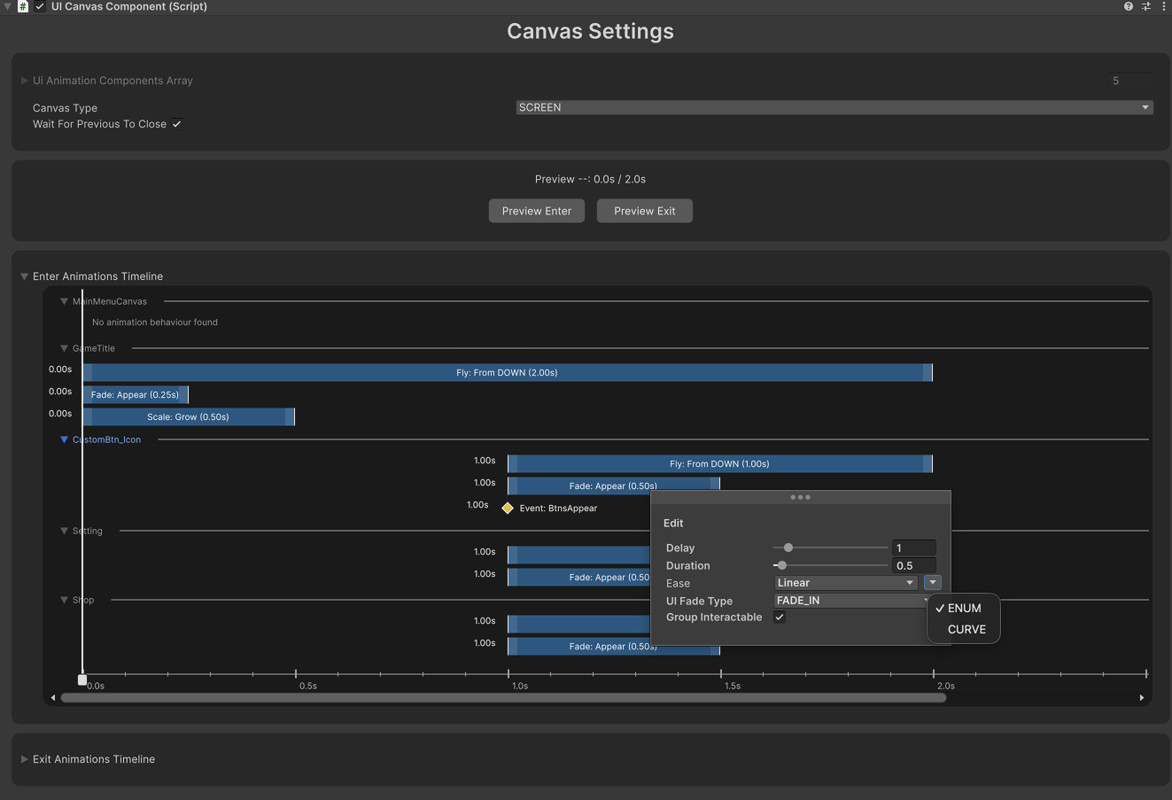Viewport: 1172px width, 800px height.
Task: Expand Ui Animation Components Array
Action: pyautogui.click(x=25, y=81)
